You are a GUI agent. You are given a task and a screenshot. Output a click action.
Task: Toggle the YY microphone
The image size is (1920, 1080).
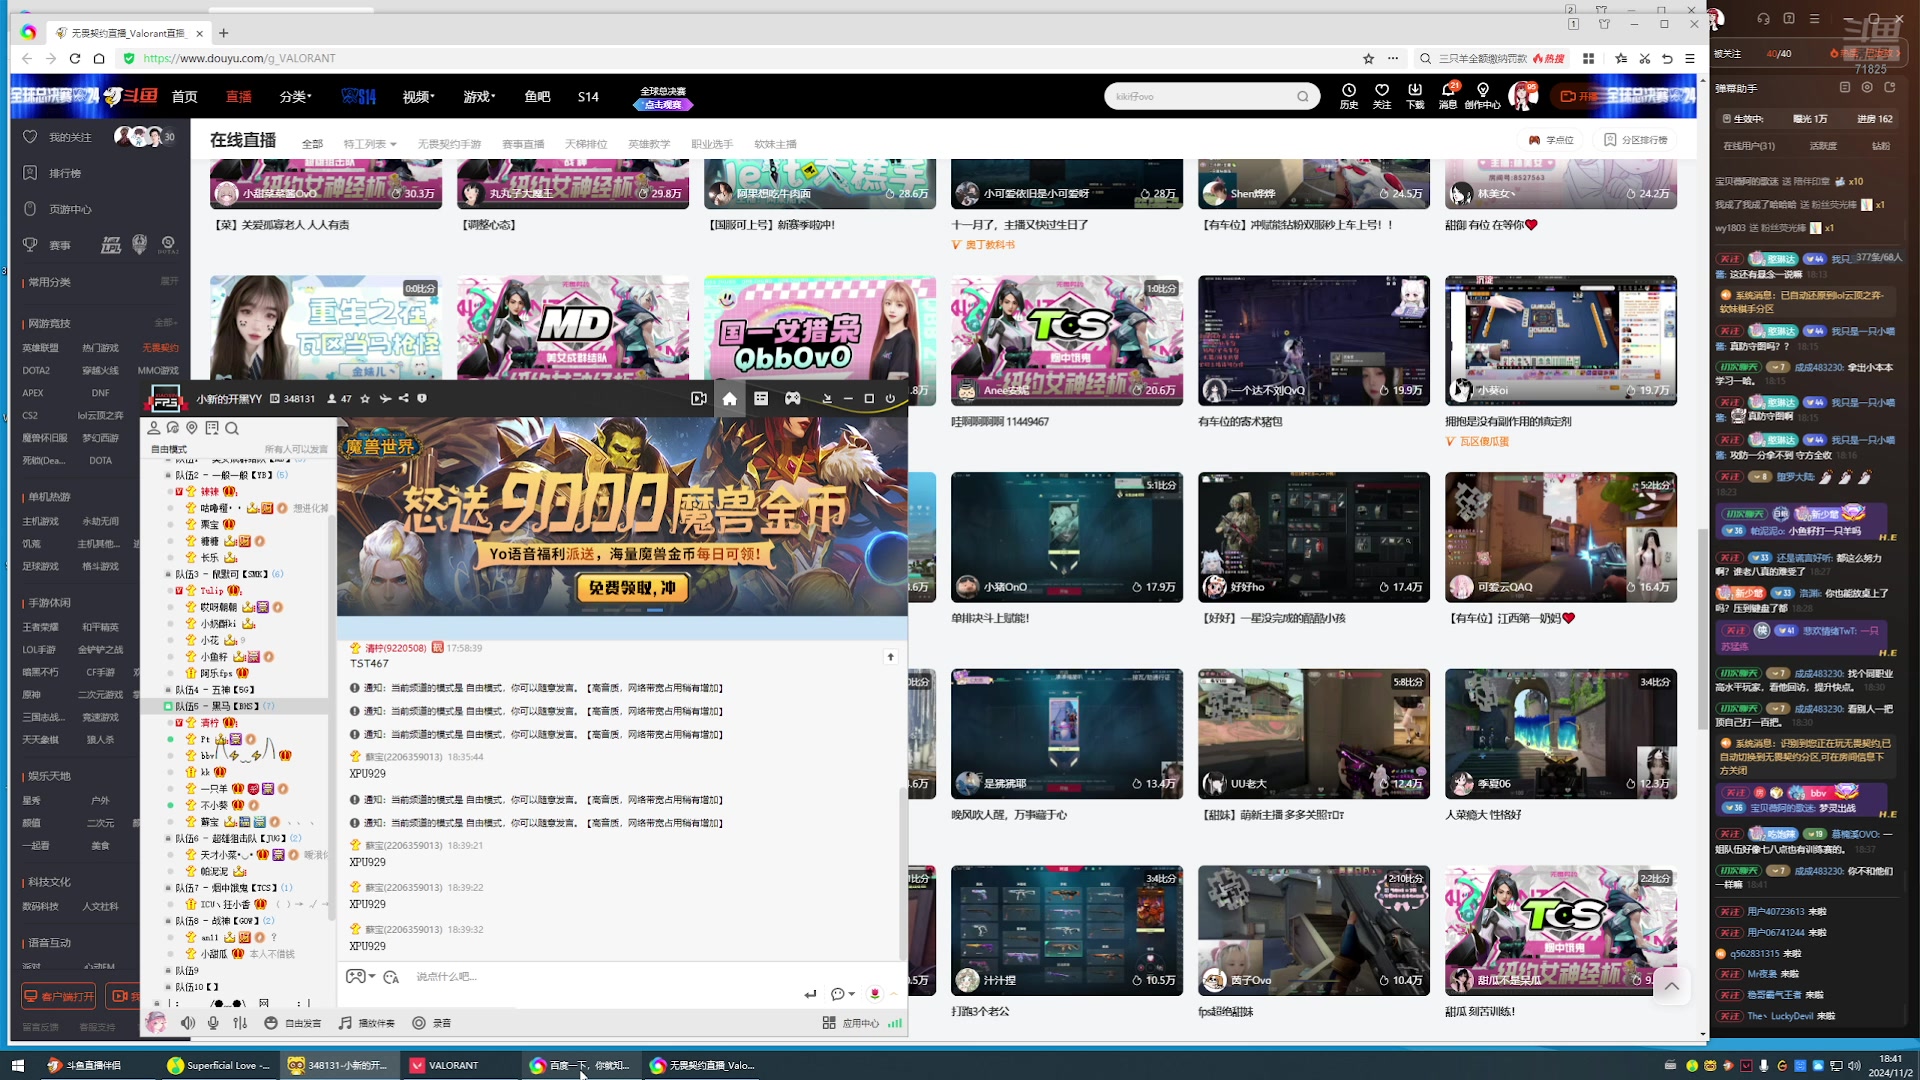pos(213,1023)
